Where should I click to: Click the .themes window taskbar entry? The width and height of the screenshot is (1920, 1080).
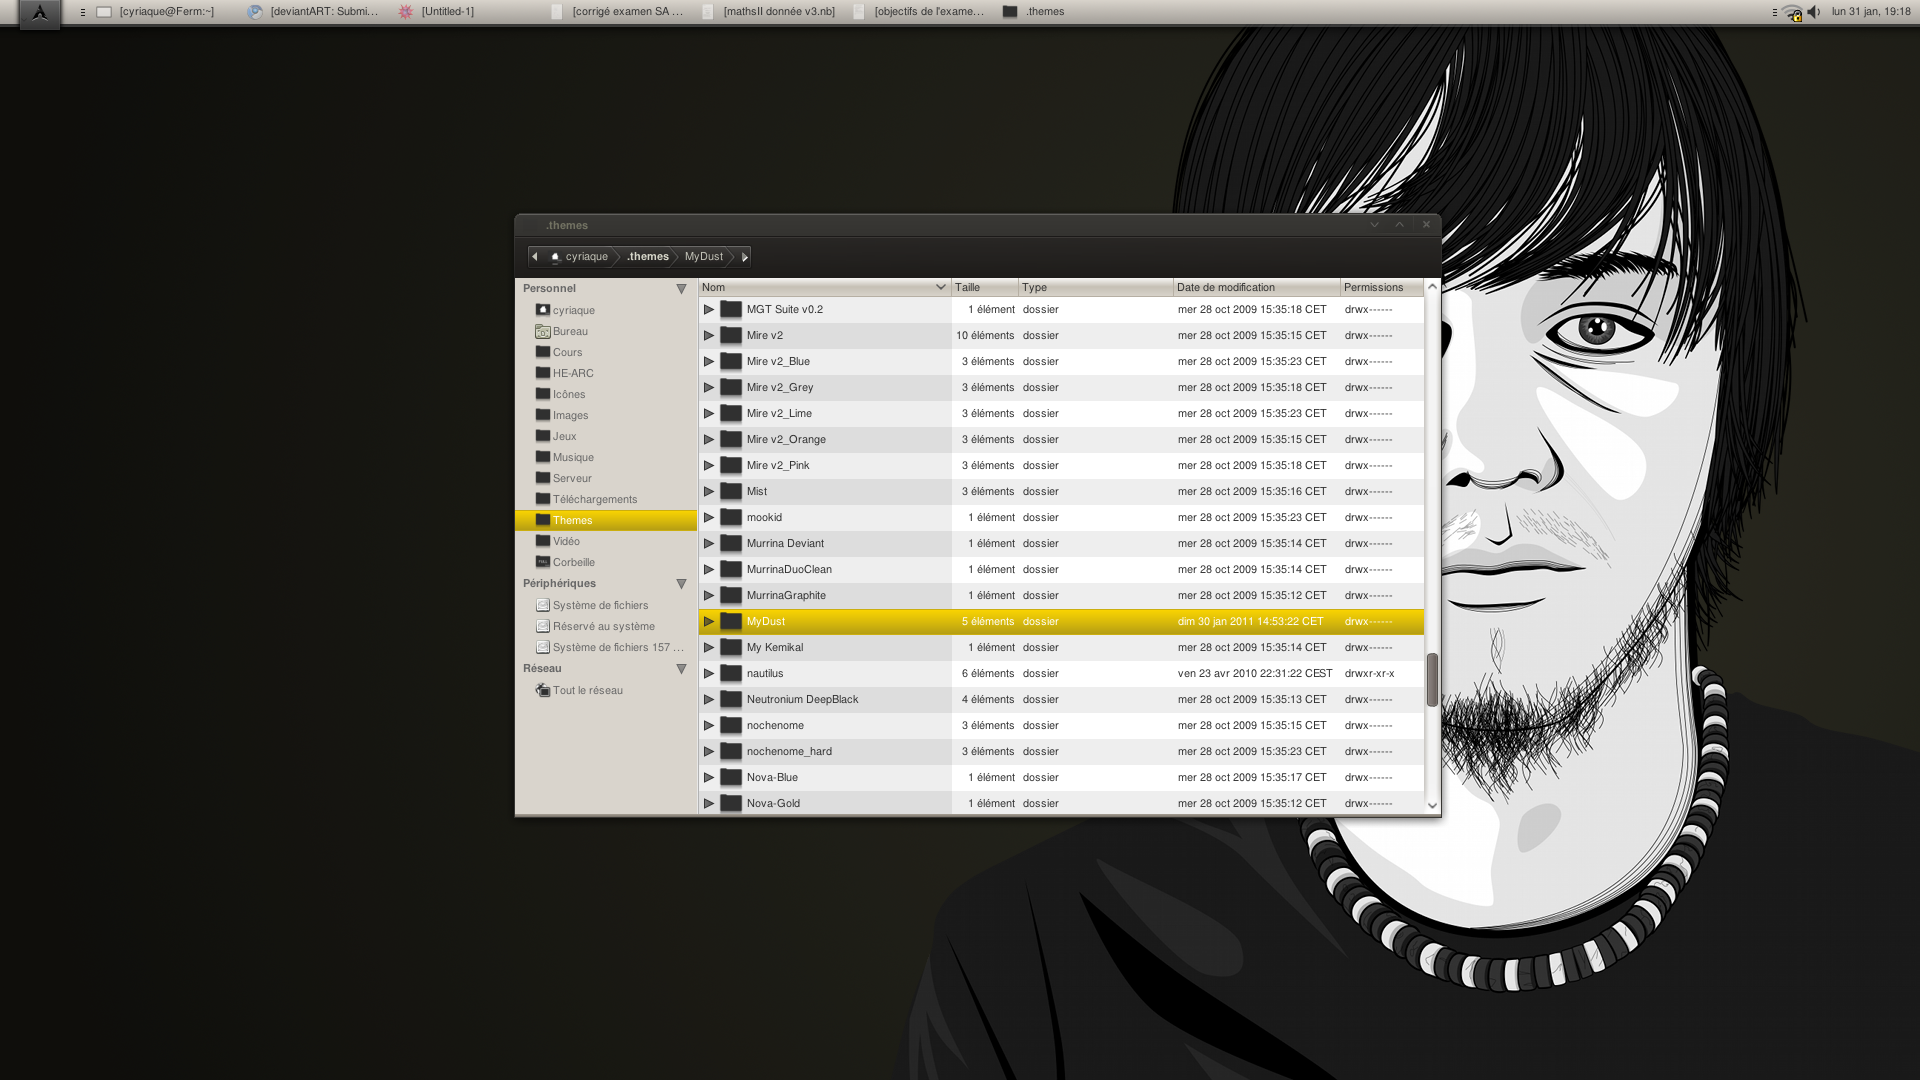1034,12
